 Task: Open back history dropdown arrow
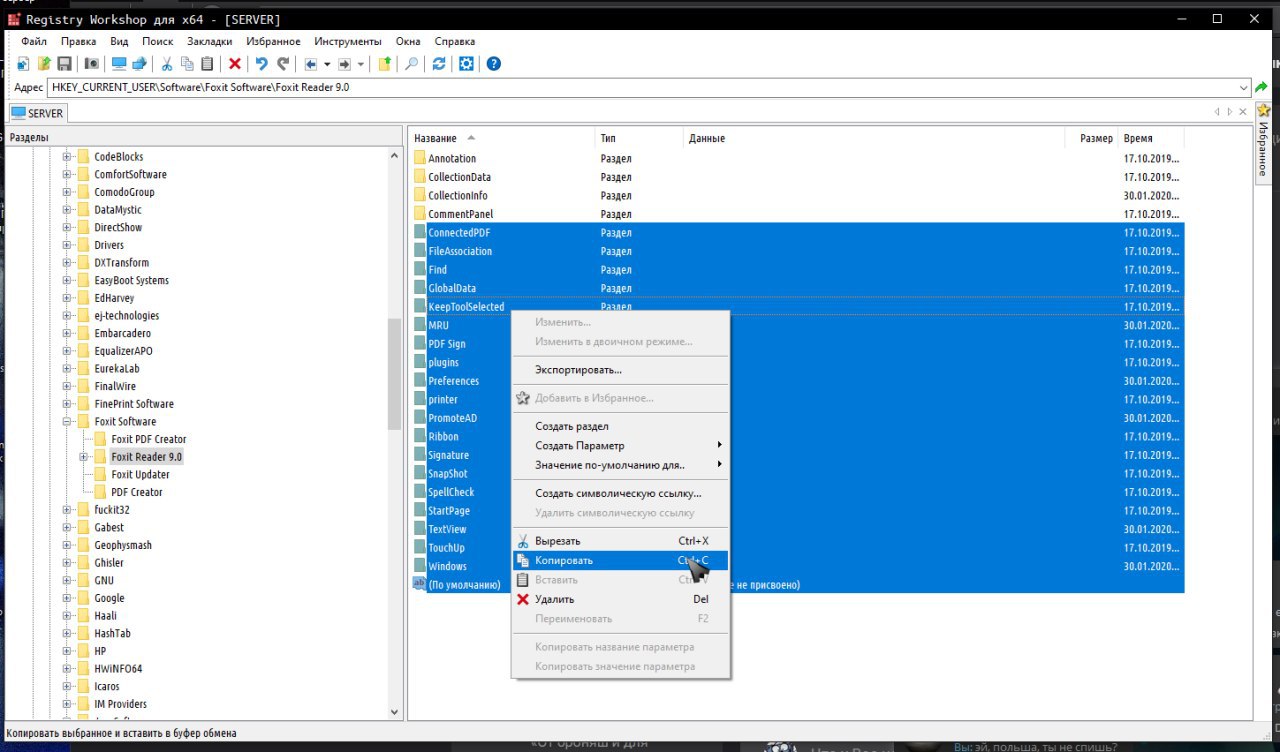(327, 64)
